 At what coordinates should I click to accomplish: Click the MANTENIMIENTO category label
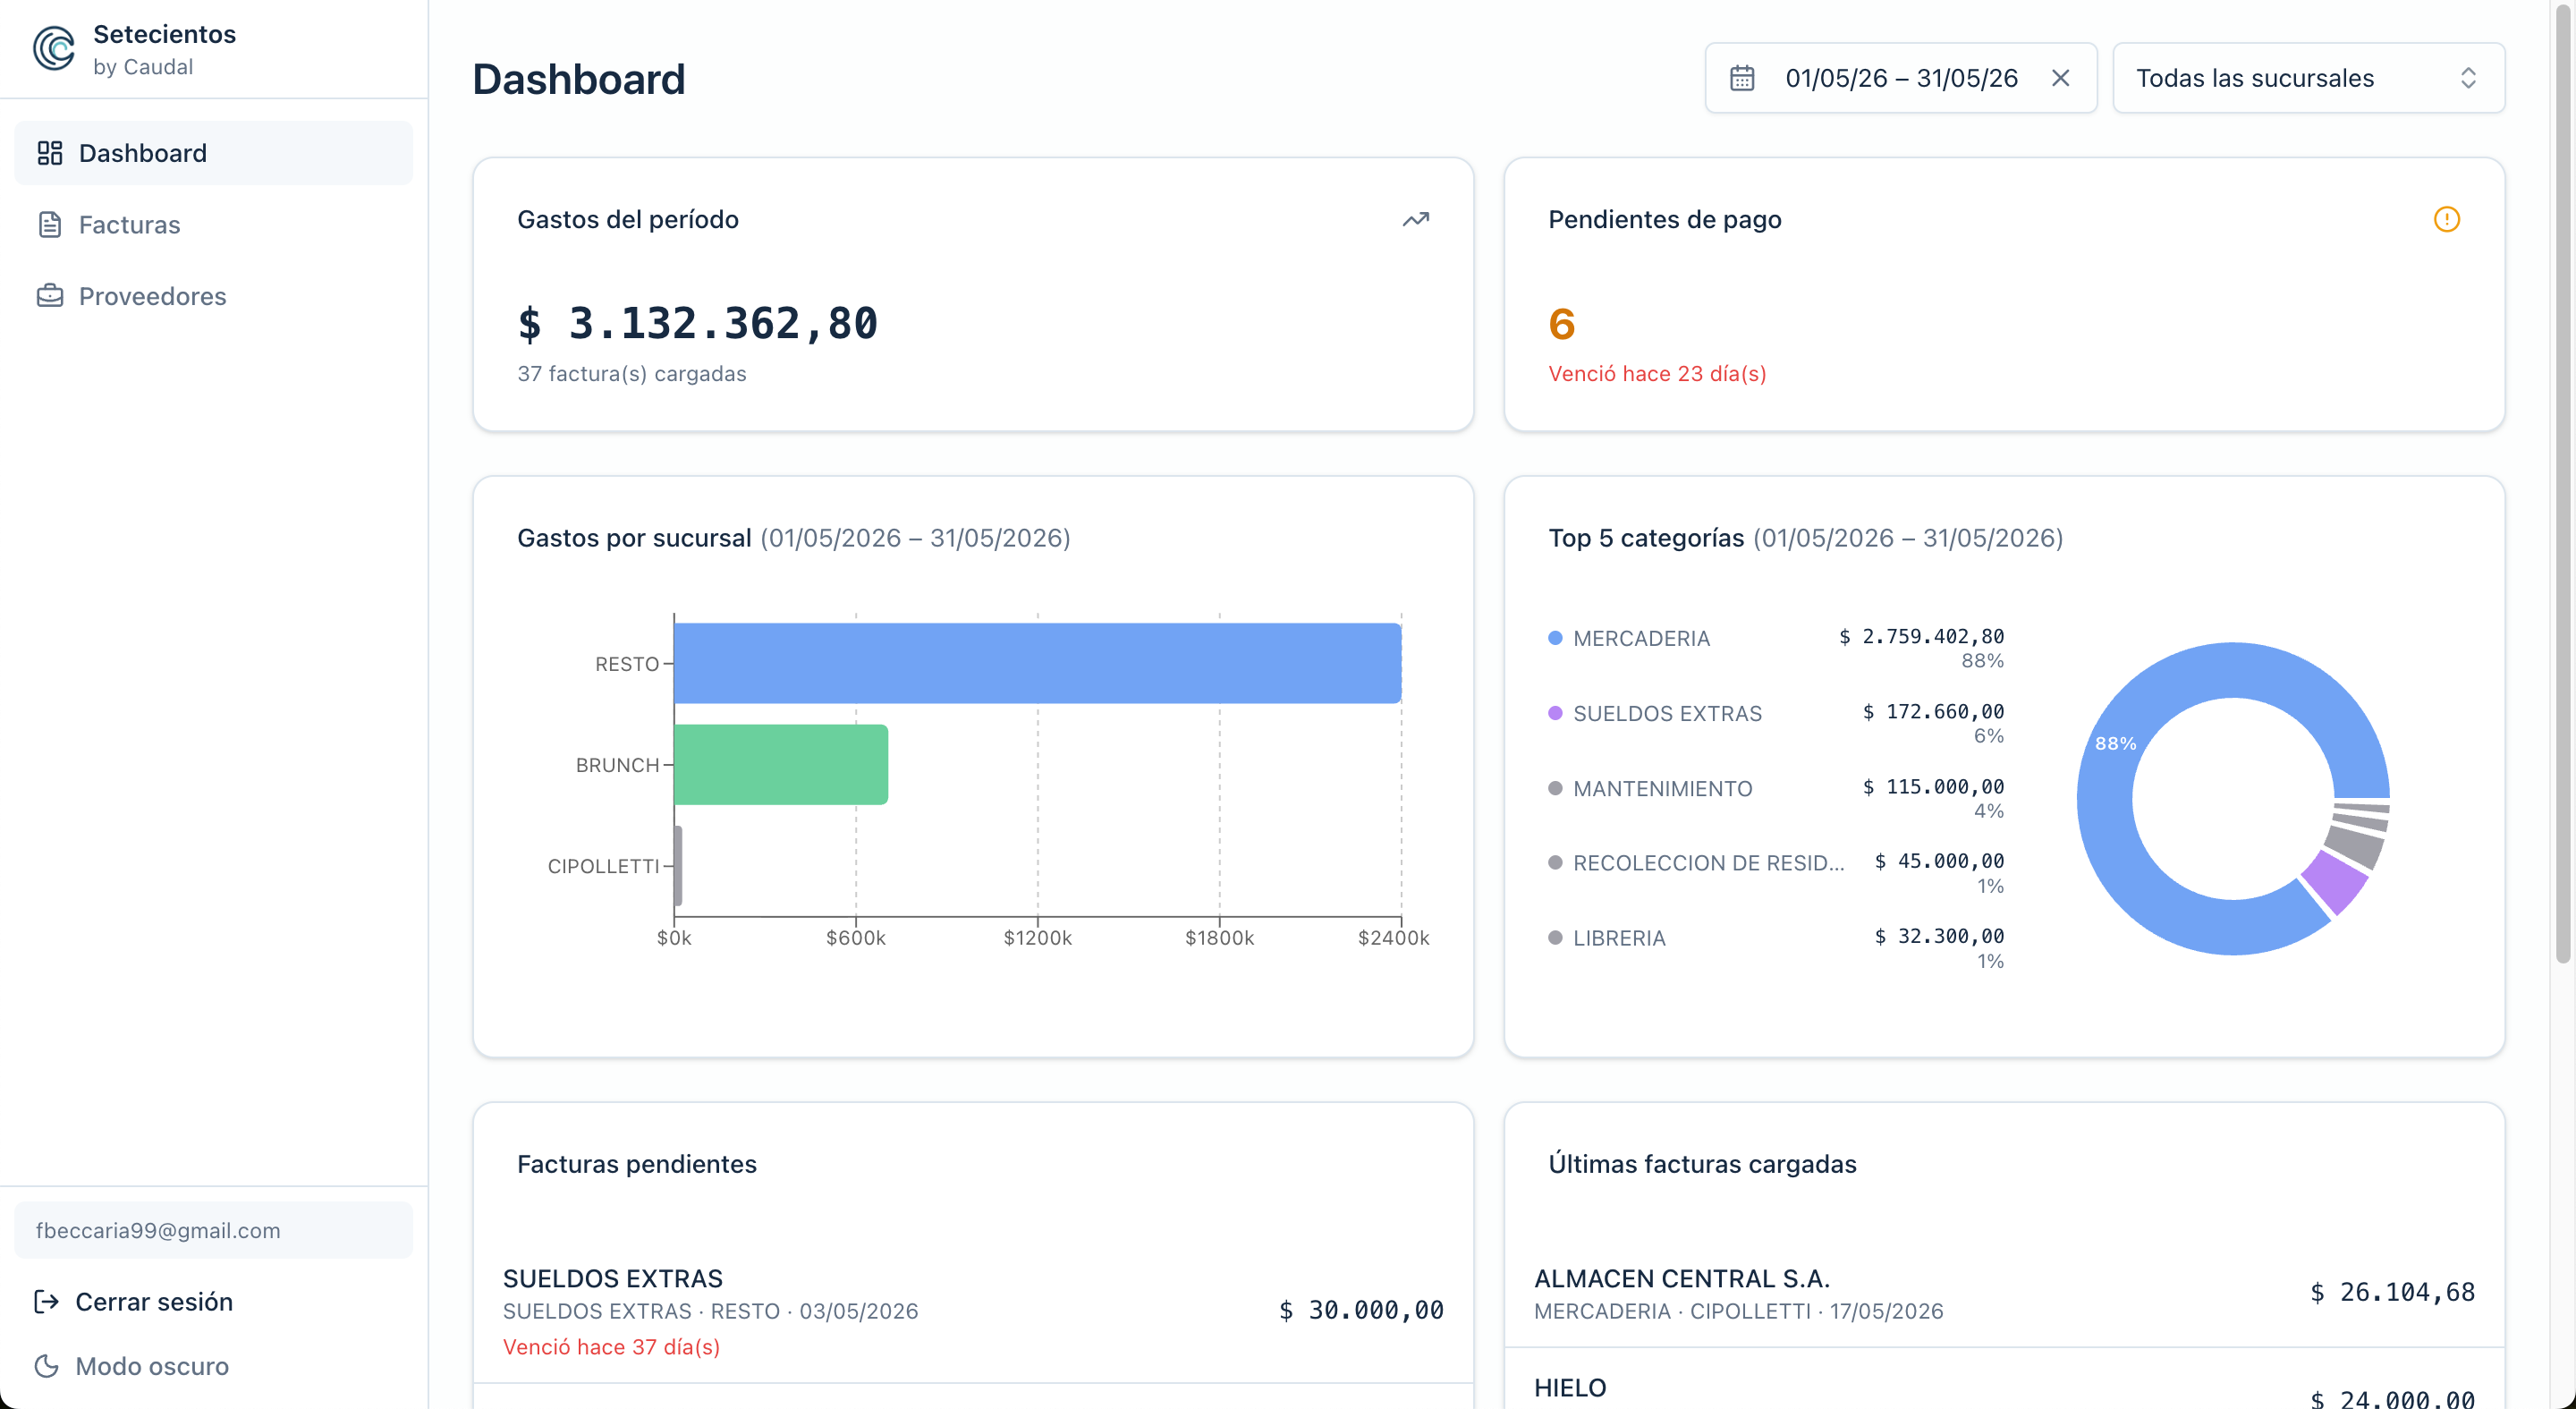[1662, 788]
